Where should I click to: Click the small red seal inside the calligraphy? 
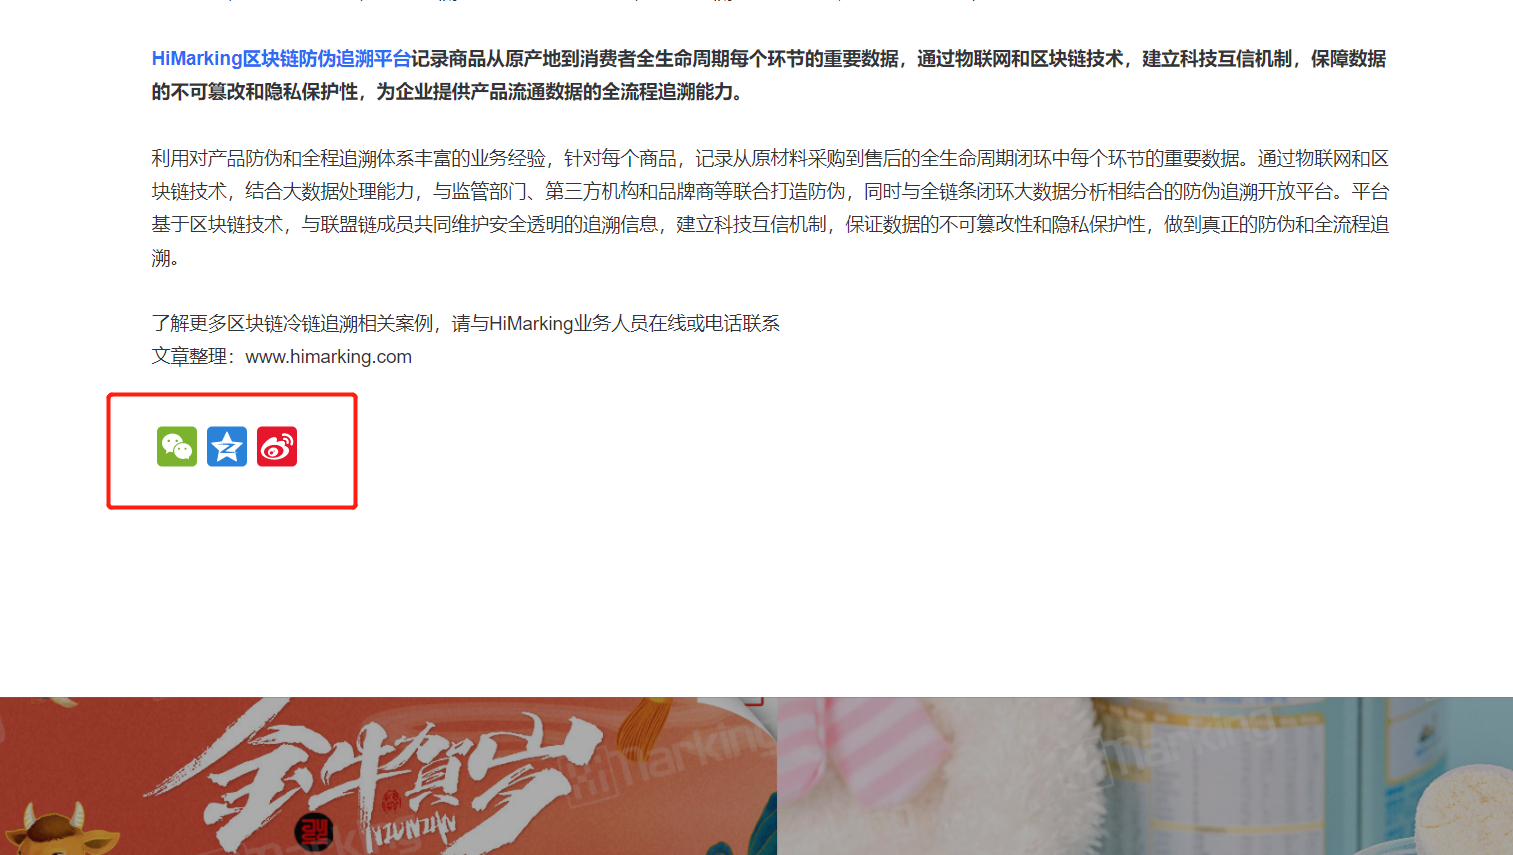[x=391, y=800]
